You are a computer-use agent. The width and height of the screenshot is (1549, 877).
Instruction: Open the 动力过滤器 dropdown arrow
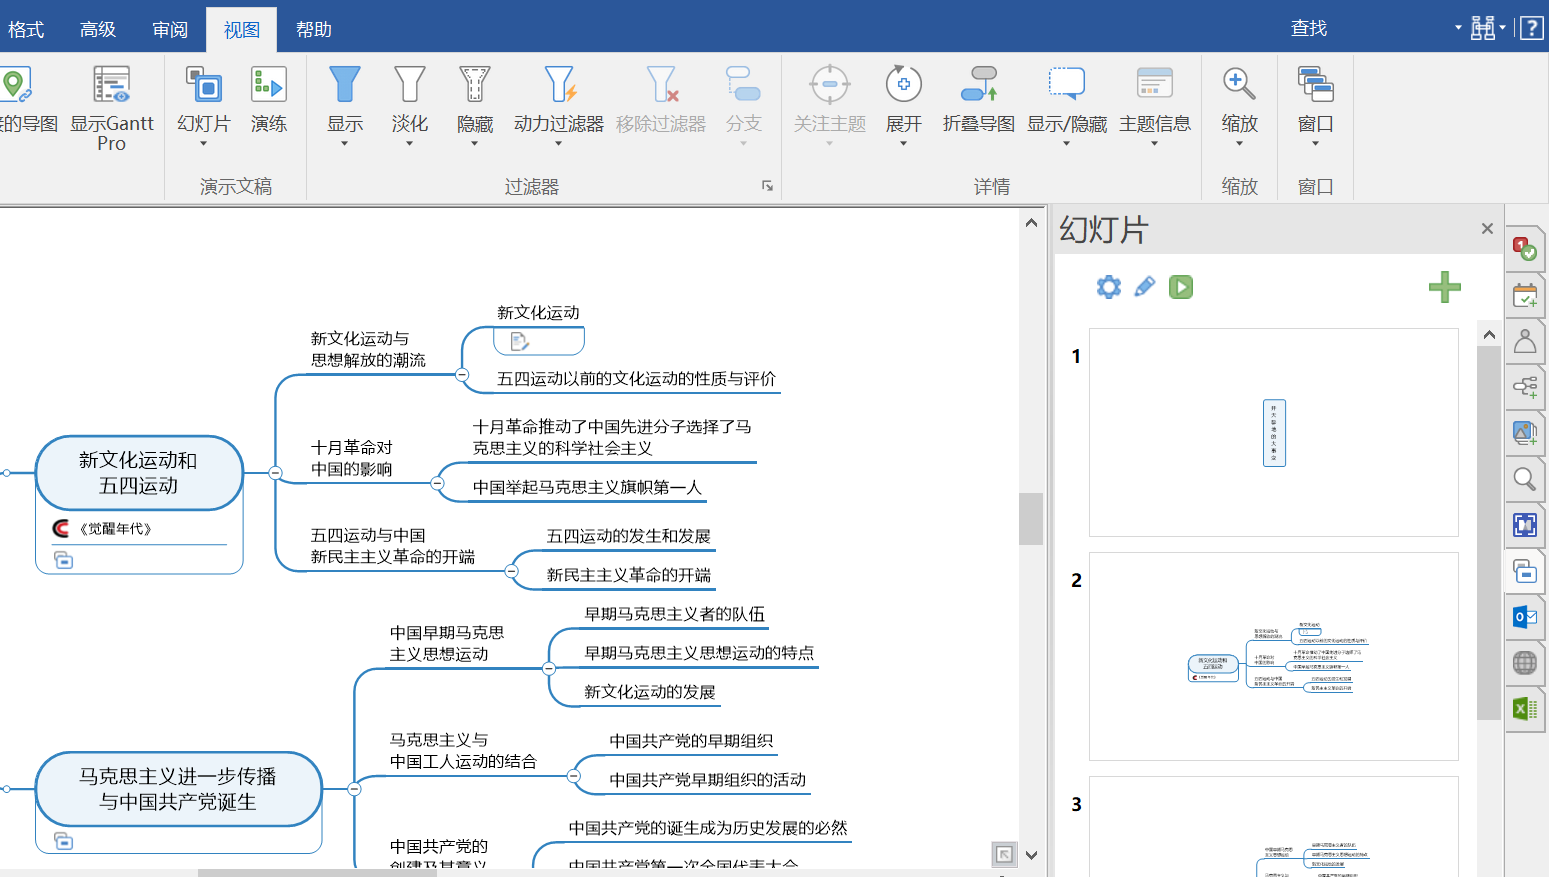pos(558,144)
